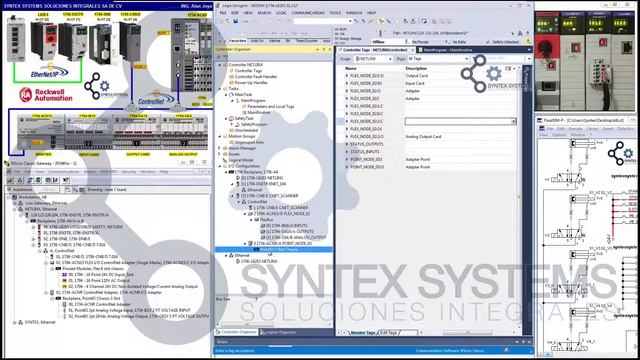Open the File menu in FluidSIM window
This screenshot has width=640, height=360.
(549, 129)
